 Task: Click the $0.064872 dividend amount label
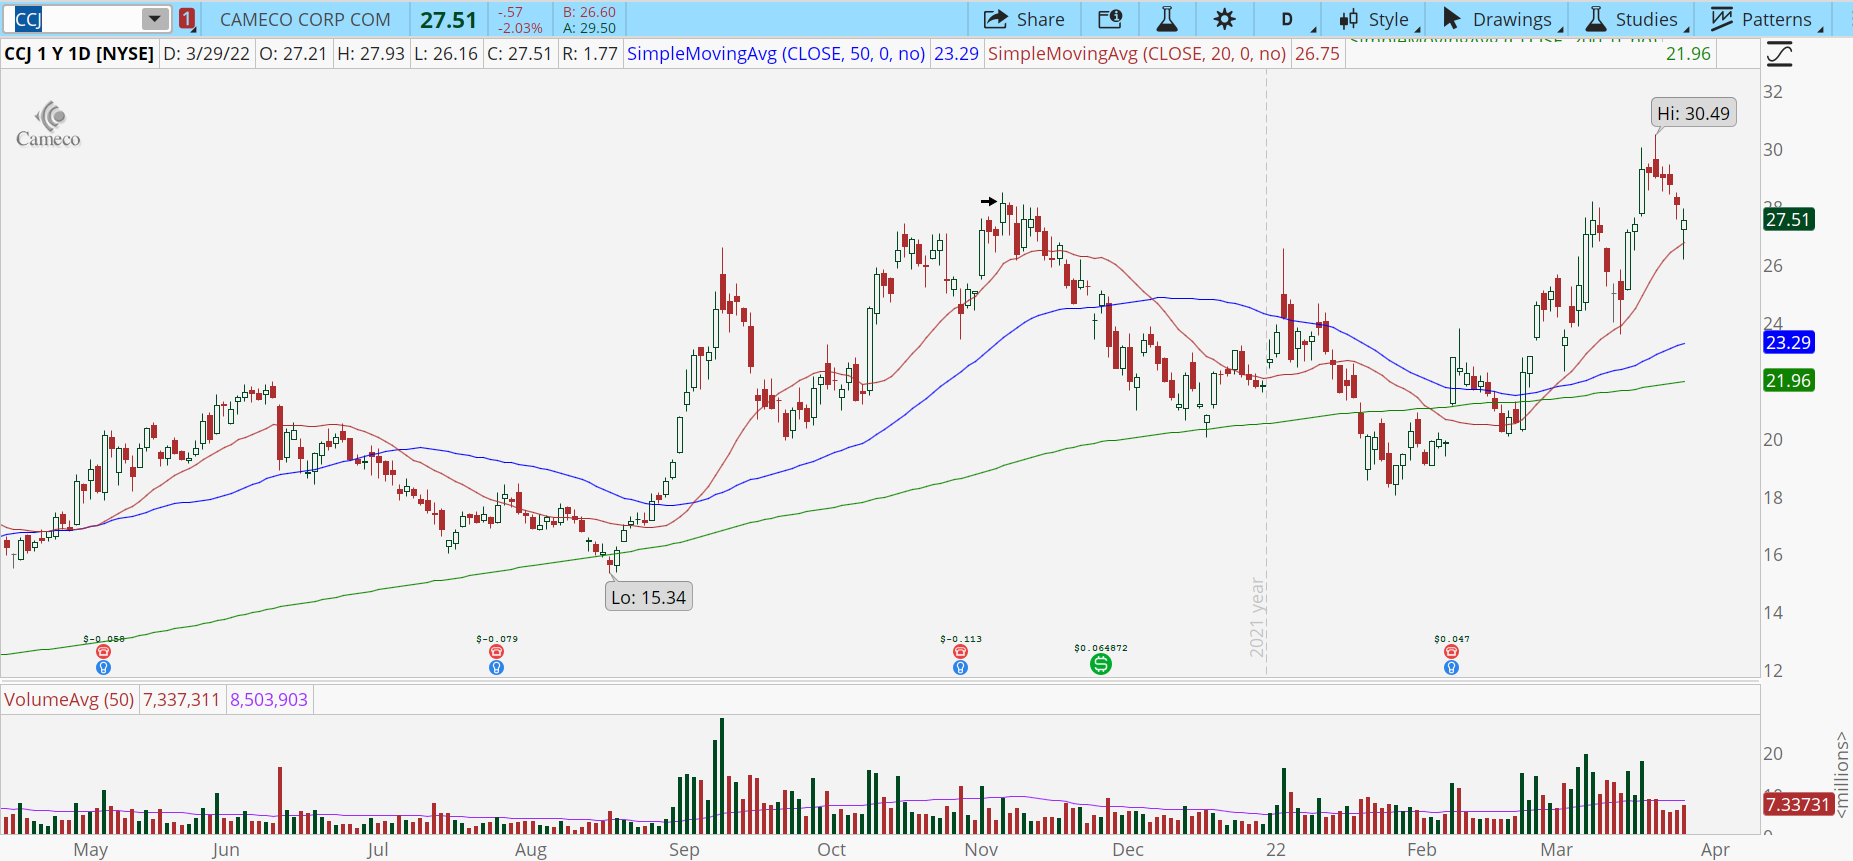click(x=1100, y=648)
